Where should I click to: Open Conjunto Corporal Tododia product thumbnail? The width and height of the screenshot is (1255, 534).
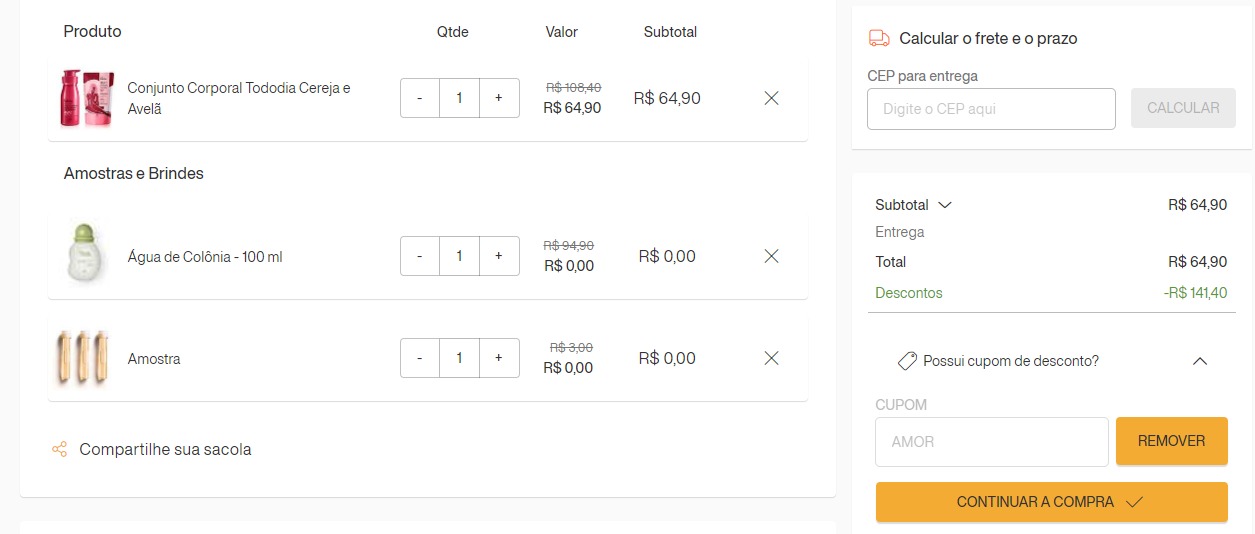[x=86, y=98]
